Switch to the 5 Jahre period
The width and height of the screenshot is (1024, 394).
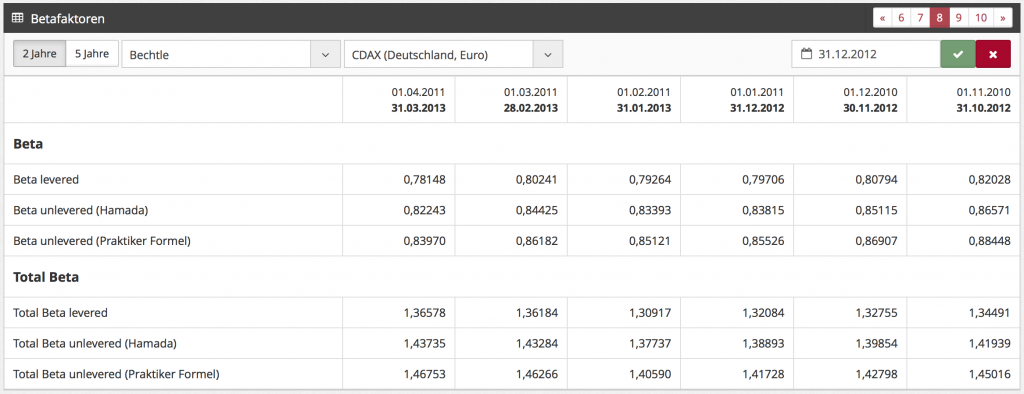tap(92, 54)
